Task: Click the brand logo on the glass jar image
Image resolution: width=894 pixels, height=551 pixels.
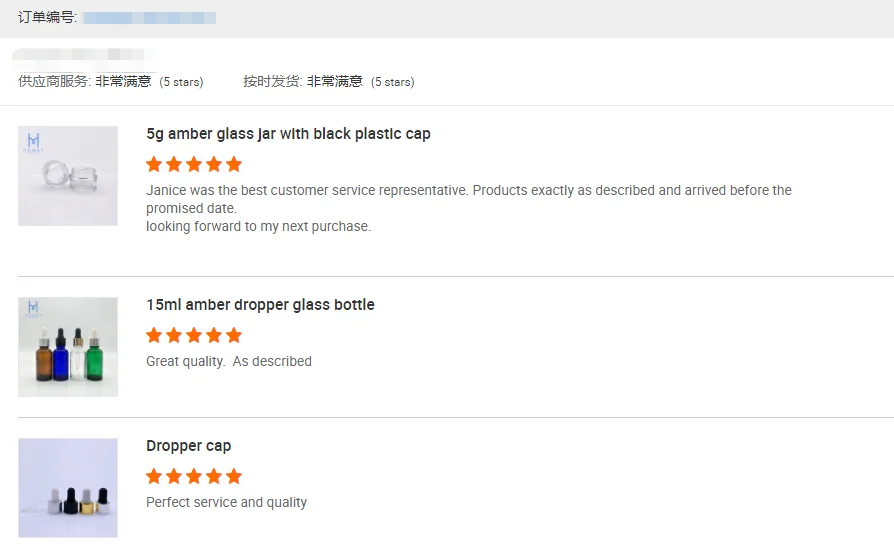Action: point(33,141)
